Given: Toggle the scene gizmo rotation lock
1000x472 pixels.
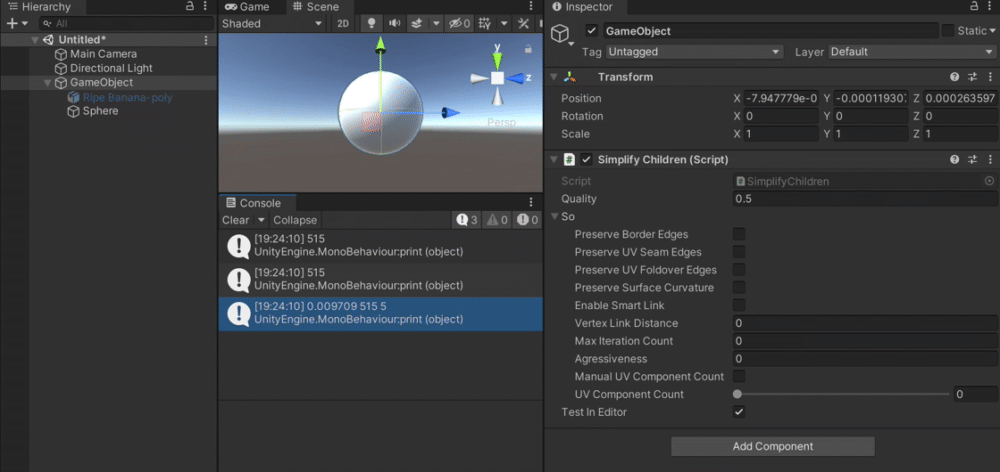Looking at the screenshot, I should point(528,48).
